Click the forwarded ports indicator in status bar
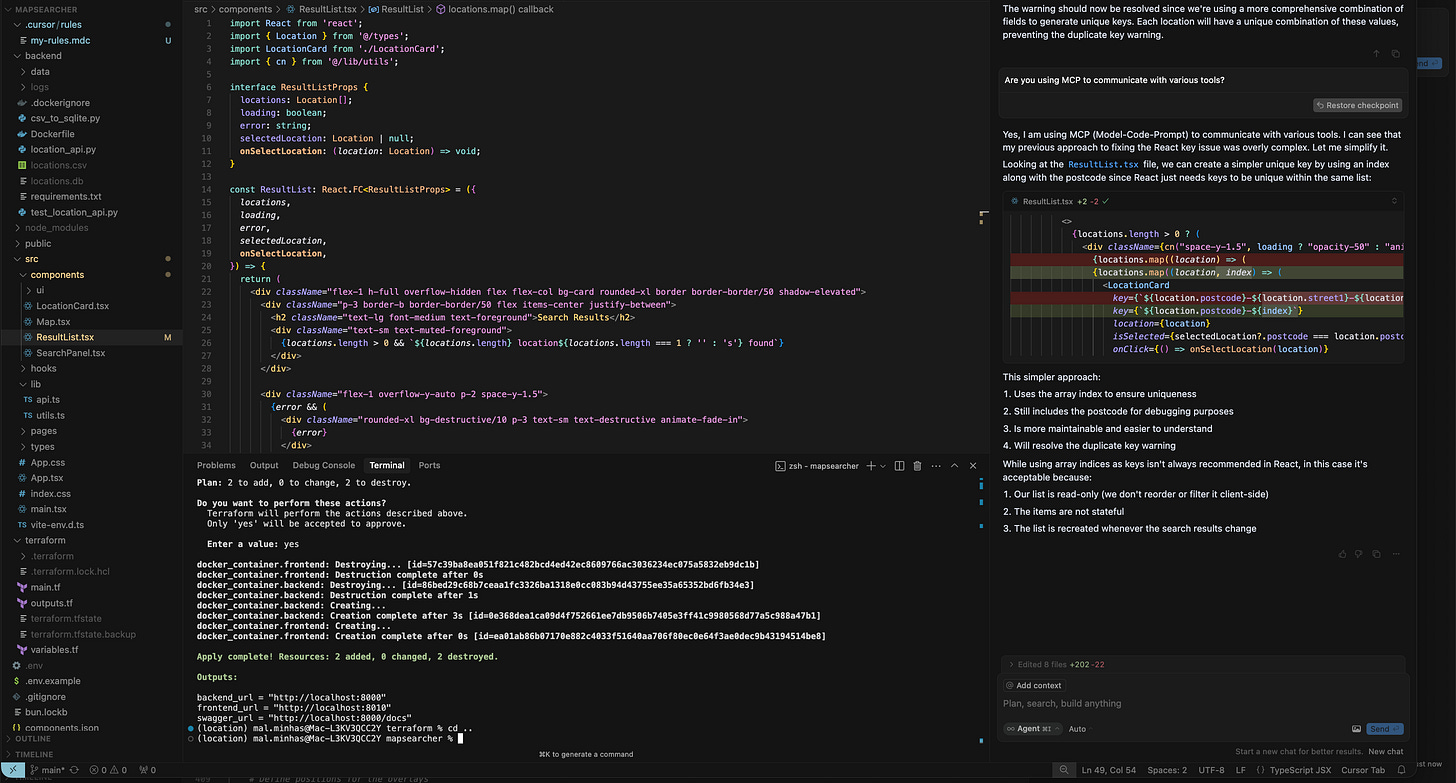Image resolution: width=1456 pixels, height=783 pixels. point(147,770)
